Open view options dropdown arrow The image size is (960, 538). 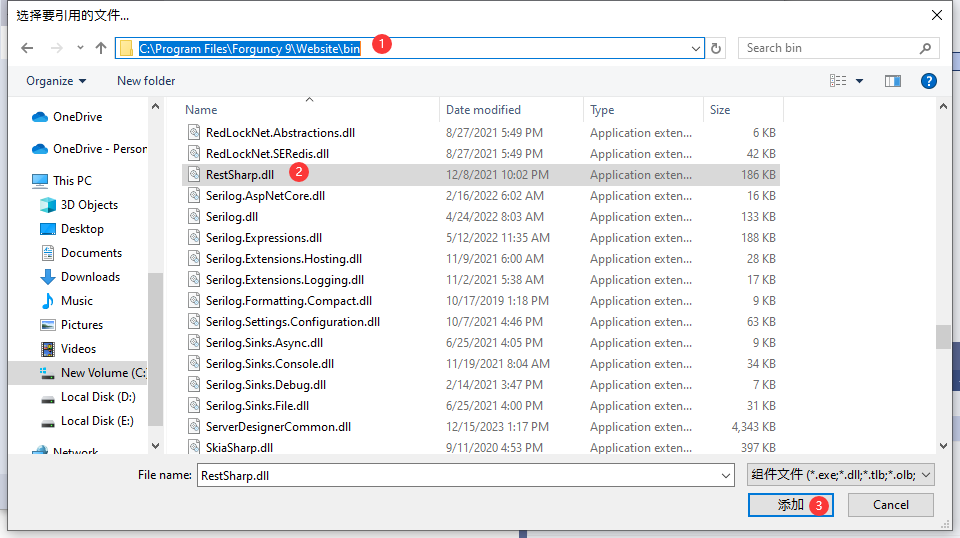point(860,81)
